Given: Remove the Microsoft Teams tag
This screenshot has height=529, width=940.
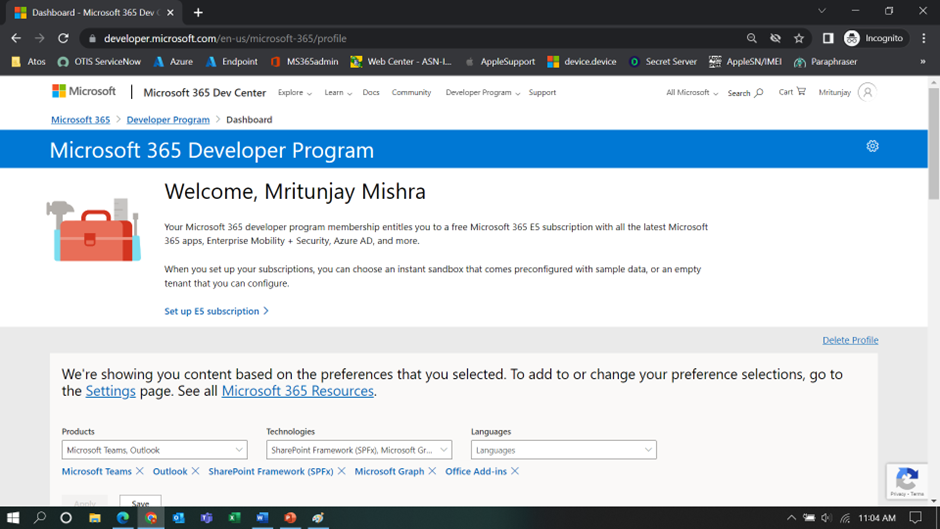Looking at the screenshot, I should [x=140, y=471].
